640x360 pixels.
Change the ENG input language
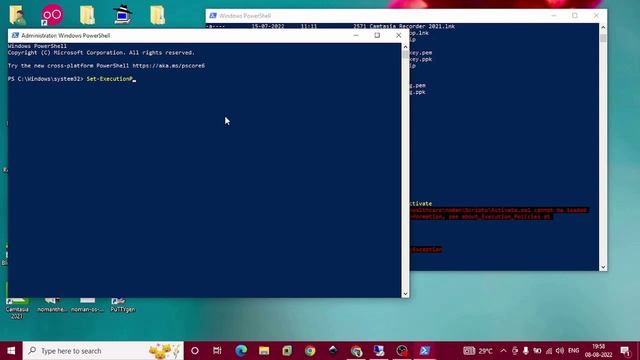point(573,351)
